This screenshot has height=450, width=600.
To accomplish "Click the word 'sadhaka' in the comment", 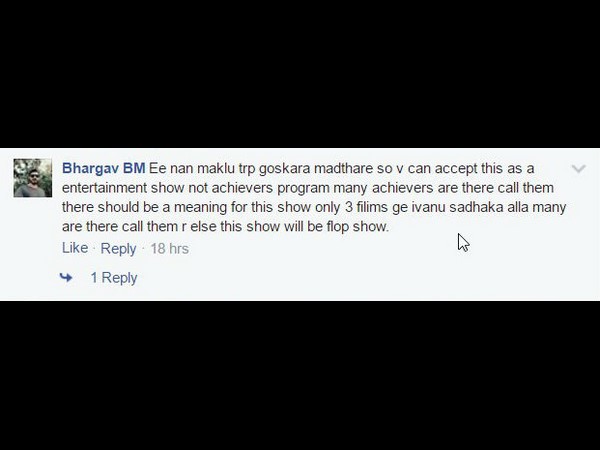I will [476, 207].
